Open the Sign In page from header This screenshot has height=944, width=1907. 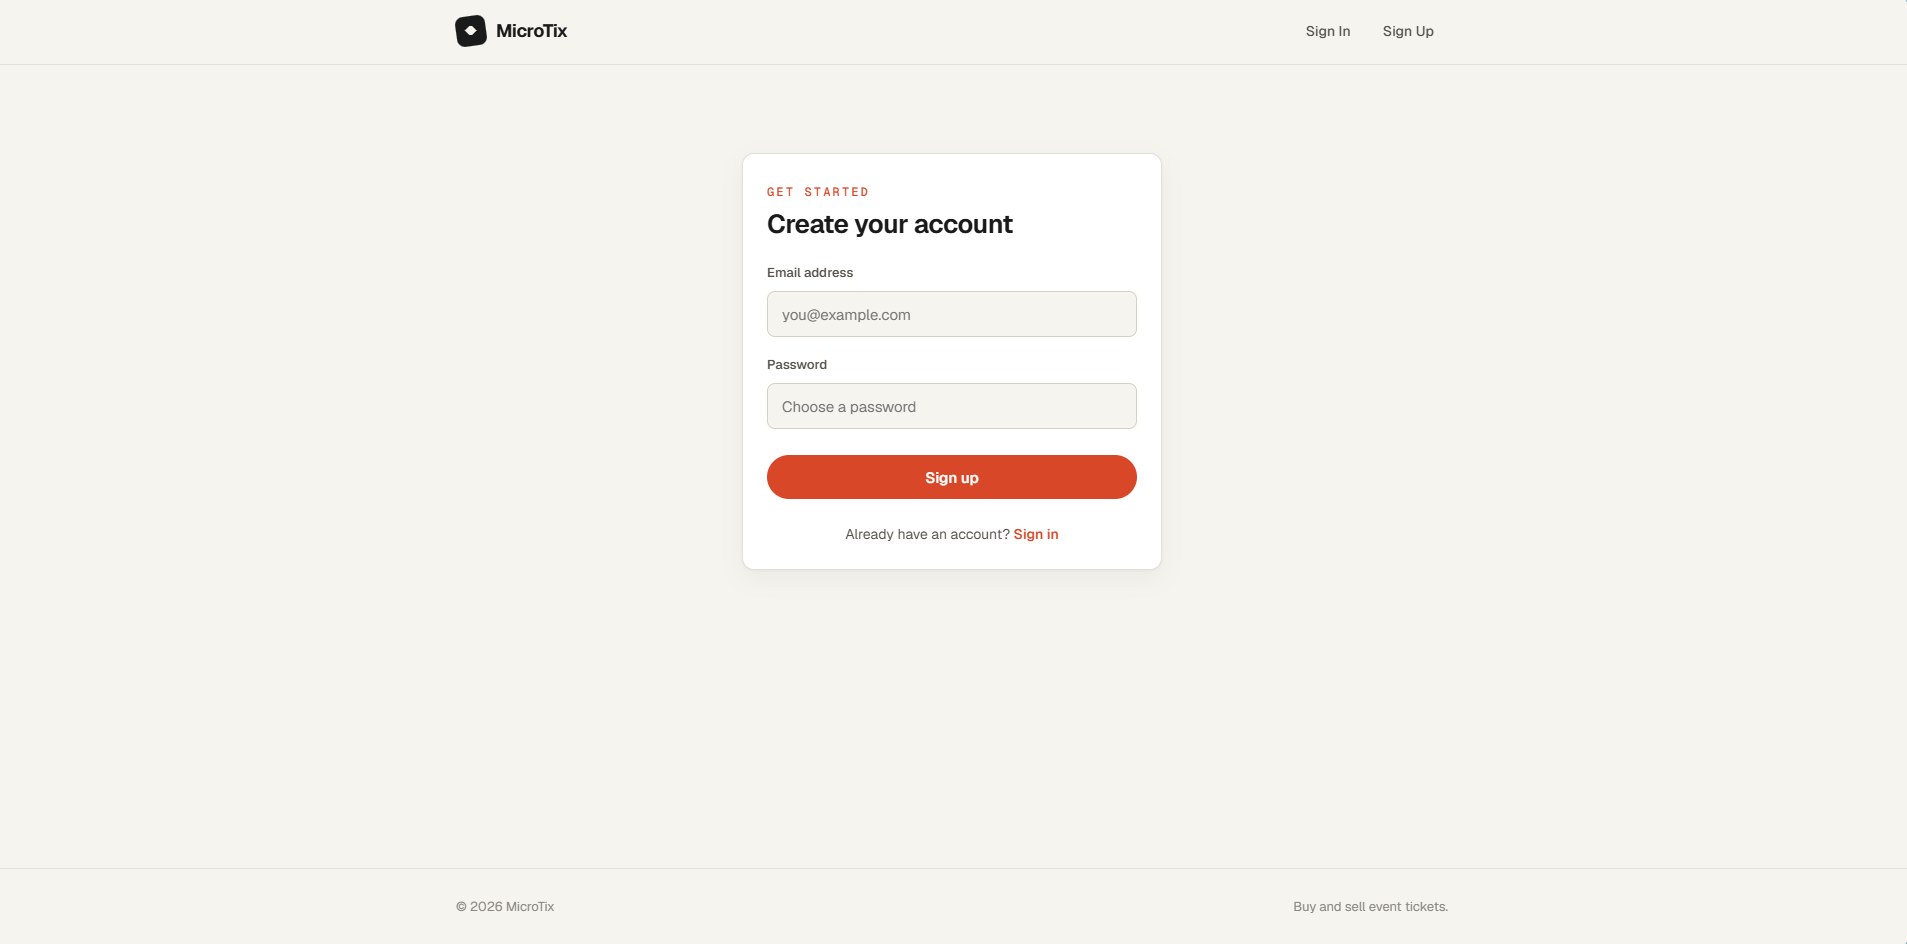1328,31
